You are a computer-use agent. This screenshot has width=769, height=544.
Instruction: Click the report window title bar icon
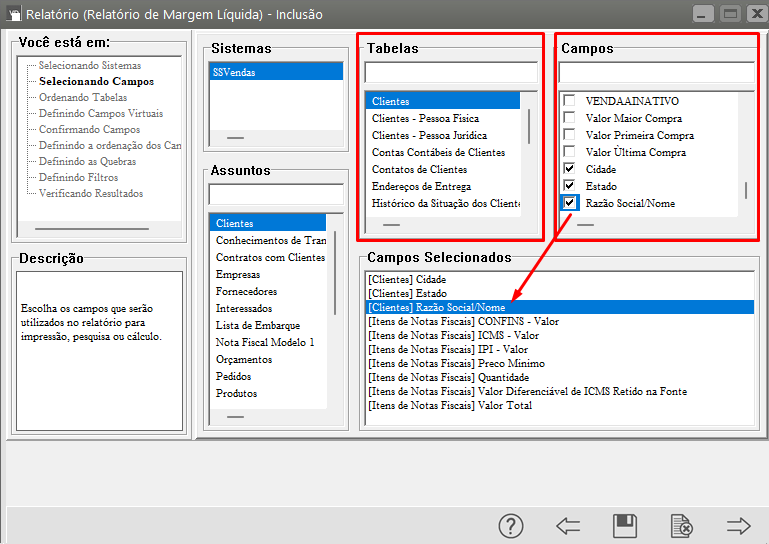[14, 14]
